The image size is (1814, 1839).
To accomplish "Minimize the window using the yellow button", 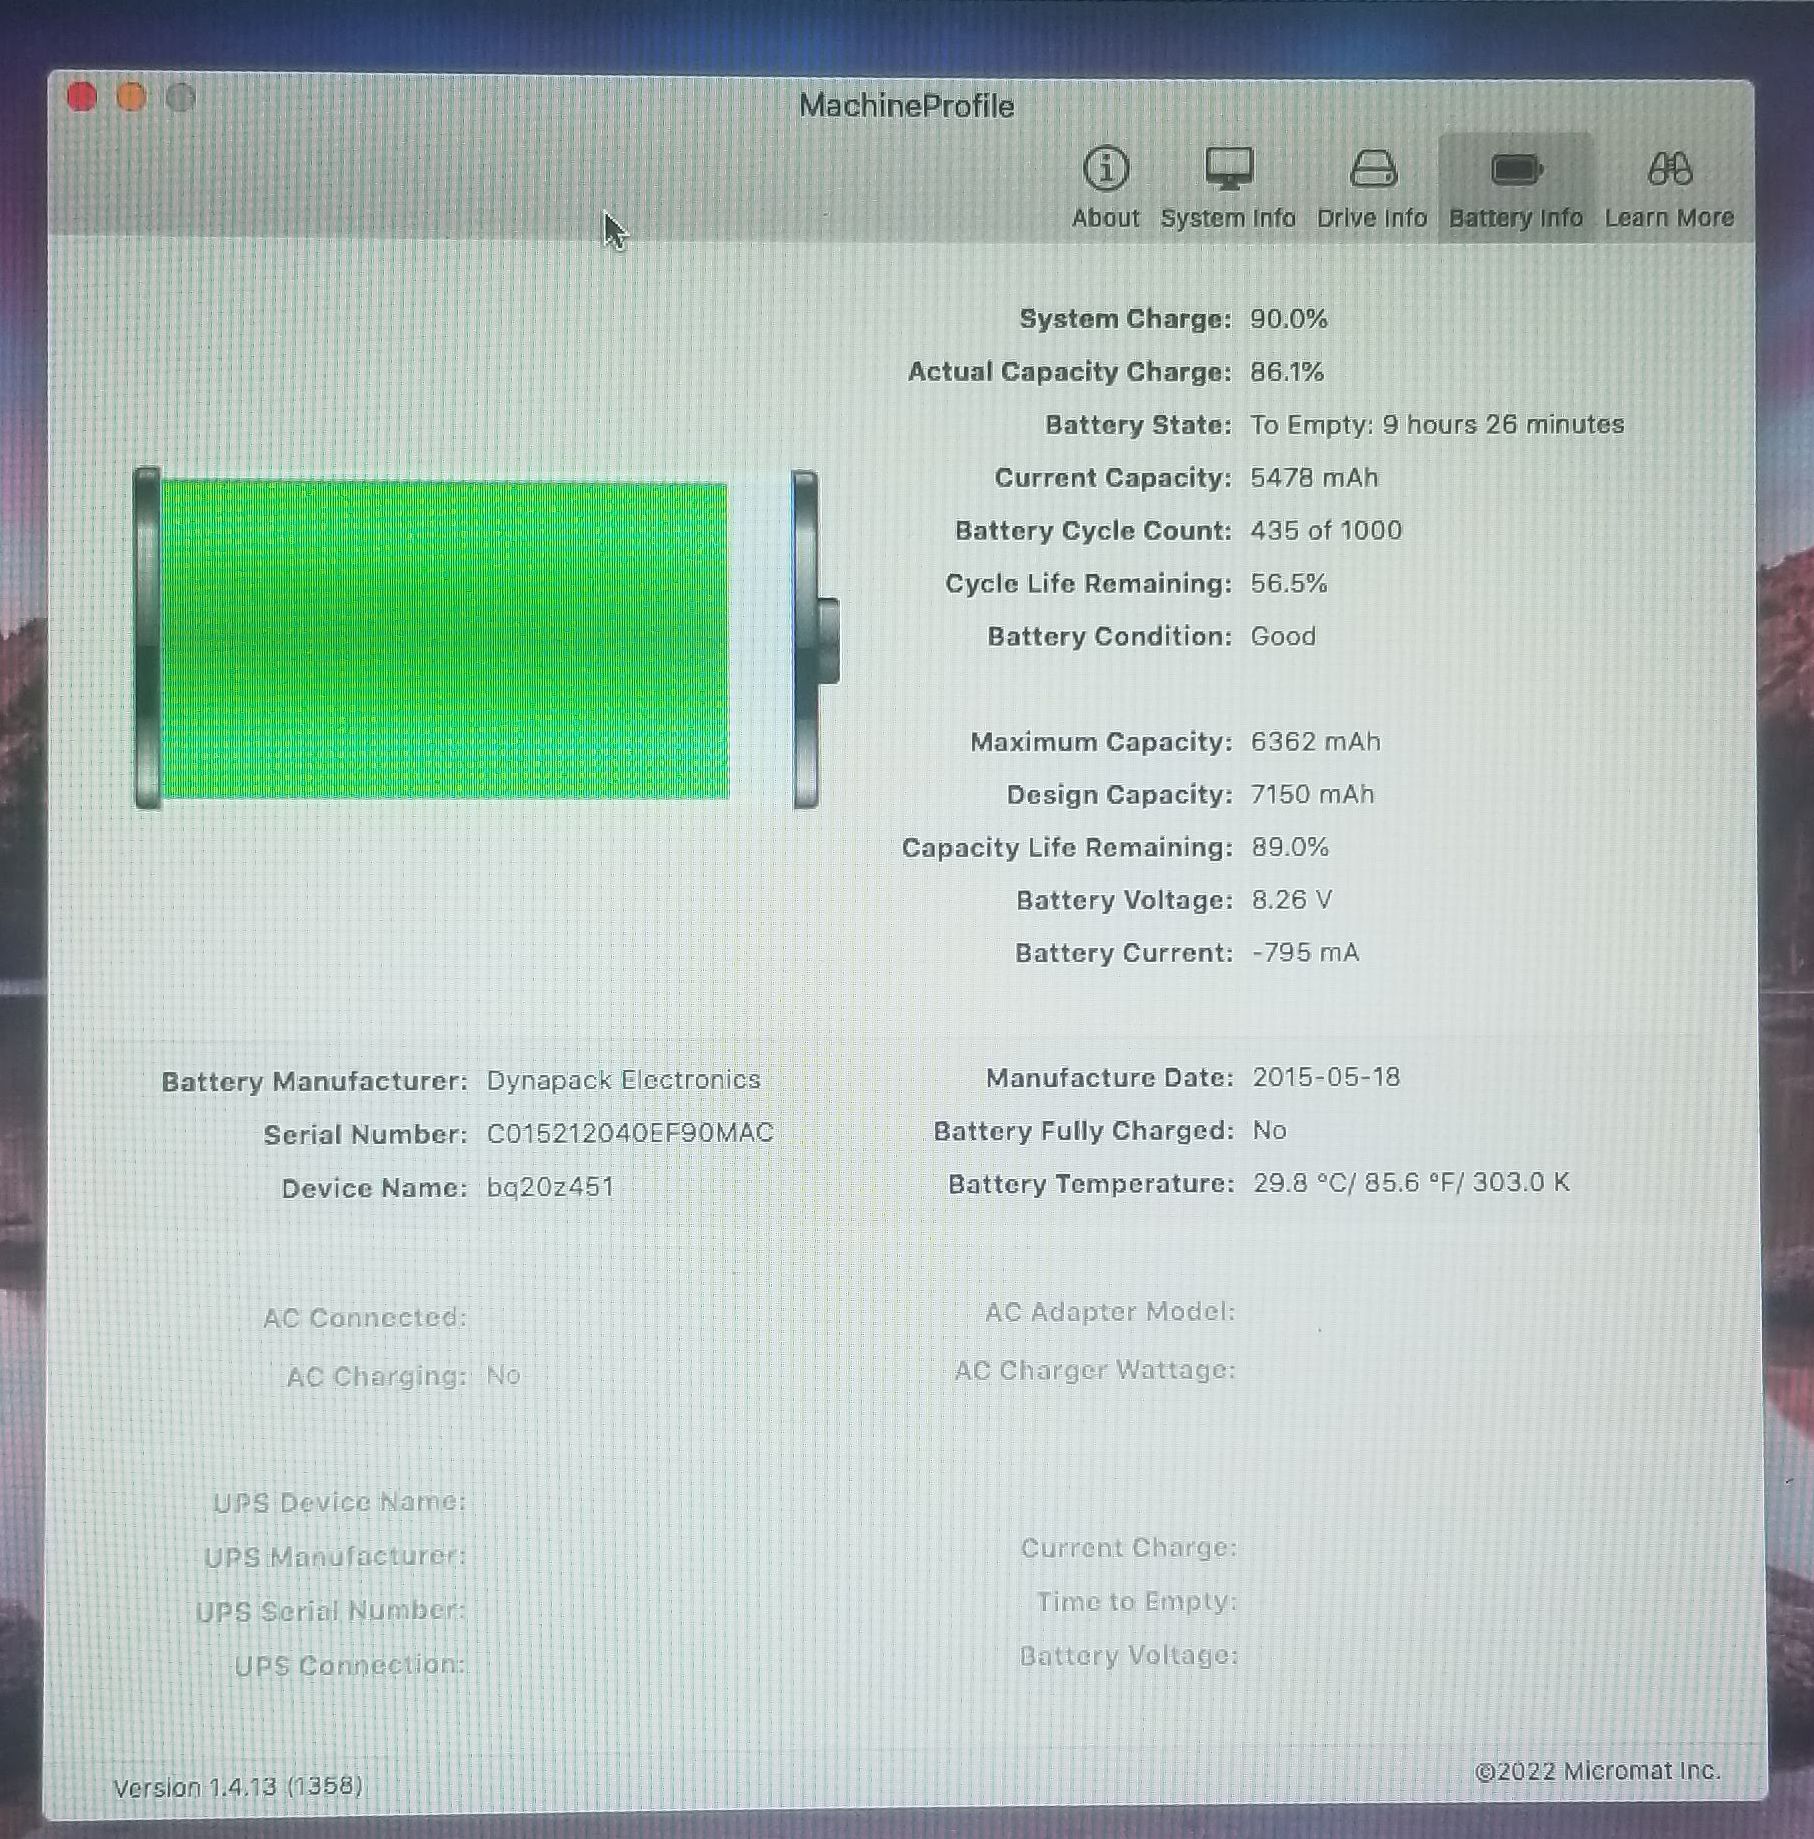I will click(132, 97).
